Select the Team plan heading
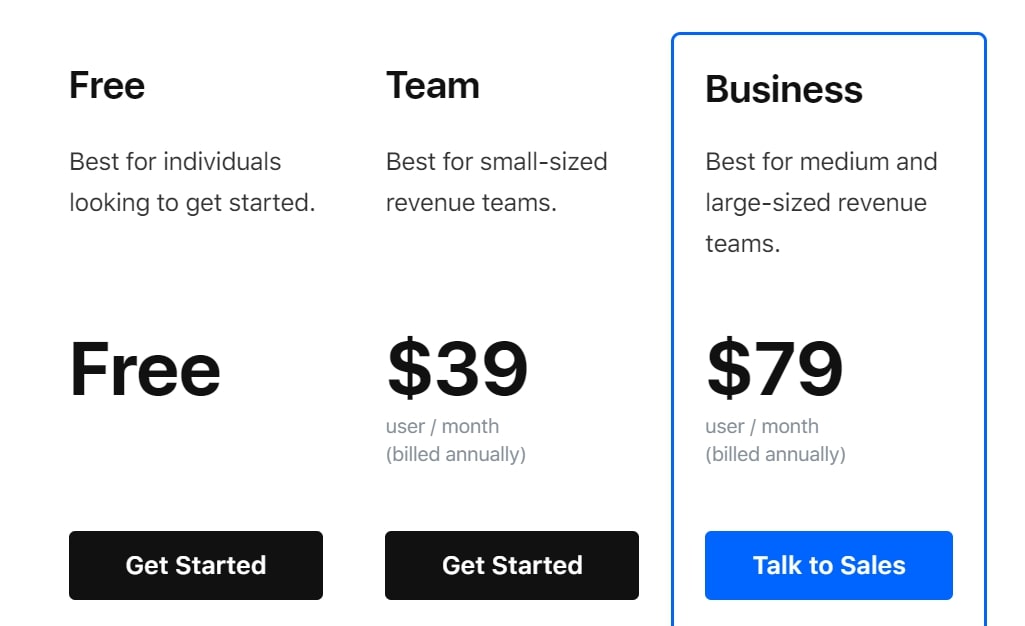This screenshot has height=626, width=1025. click(x=433, y=86)
